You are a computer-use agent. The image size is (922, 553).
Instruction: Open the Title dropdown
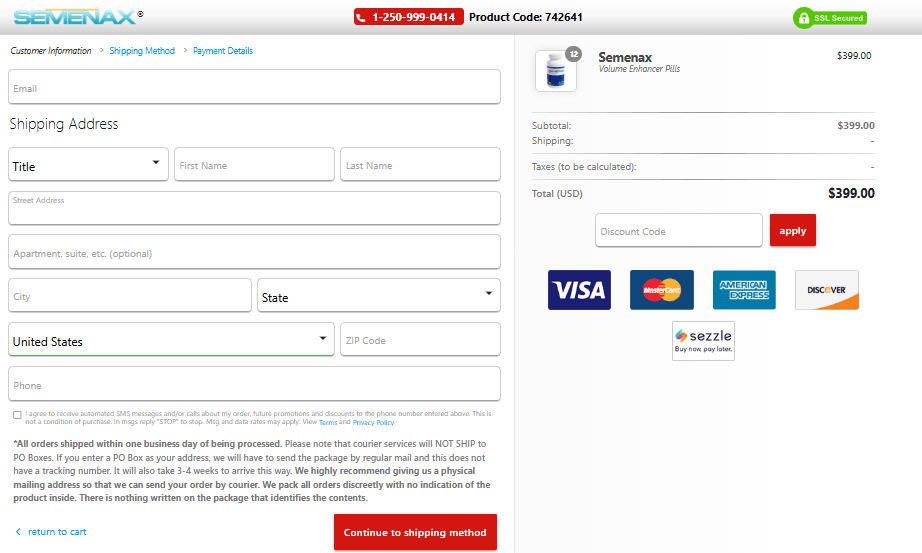[x=88, y=164]
